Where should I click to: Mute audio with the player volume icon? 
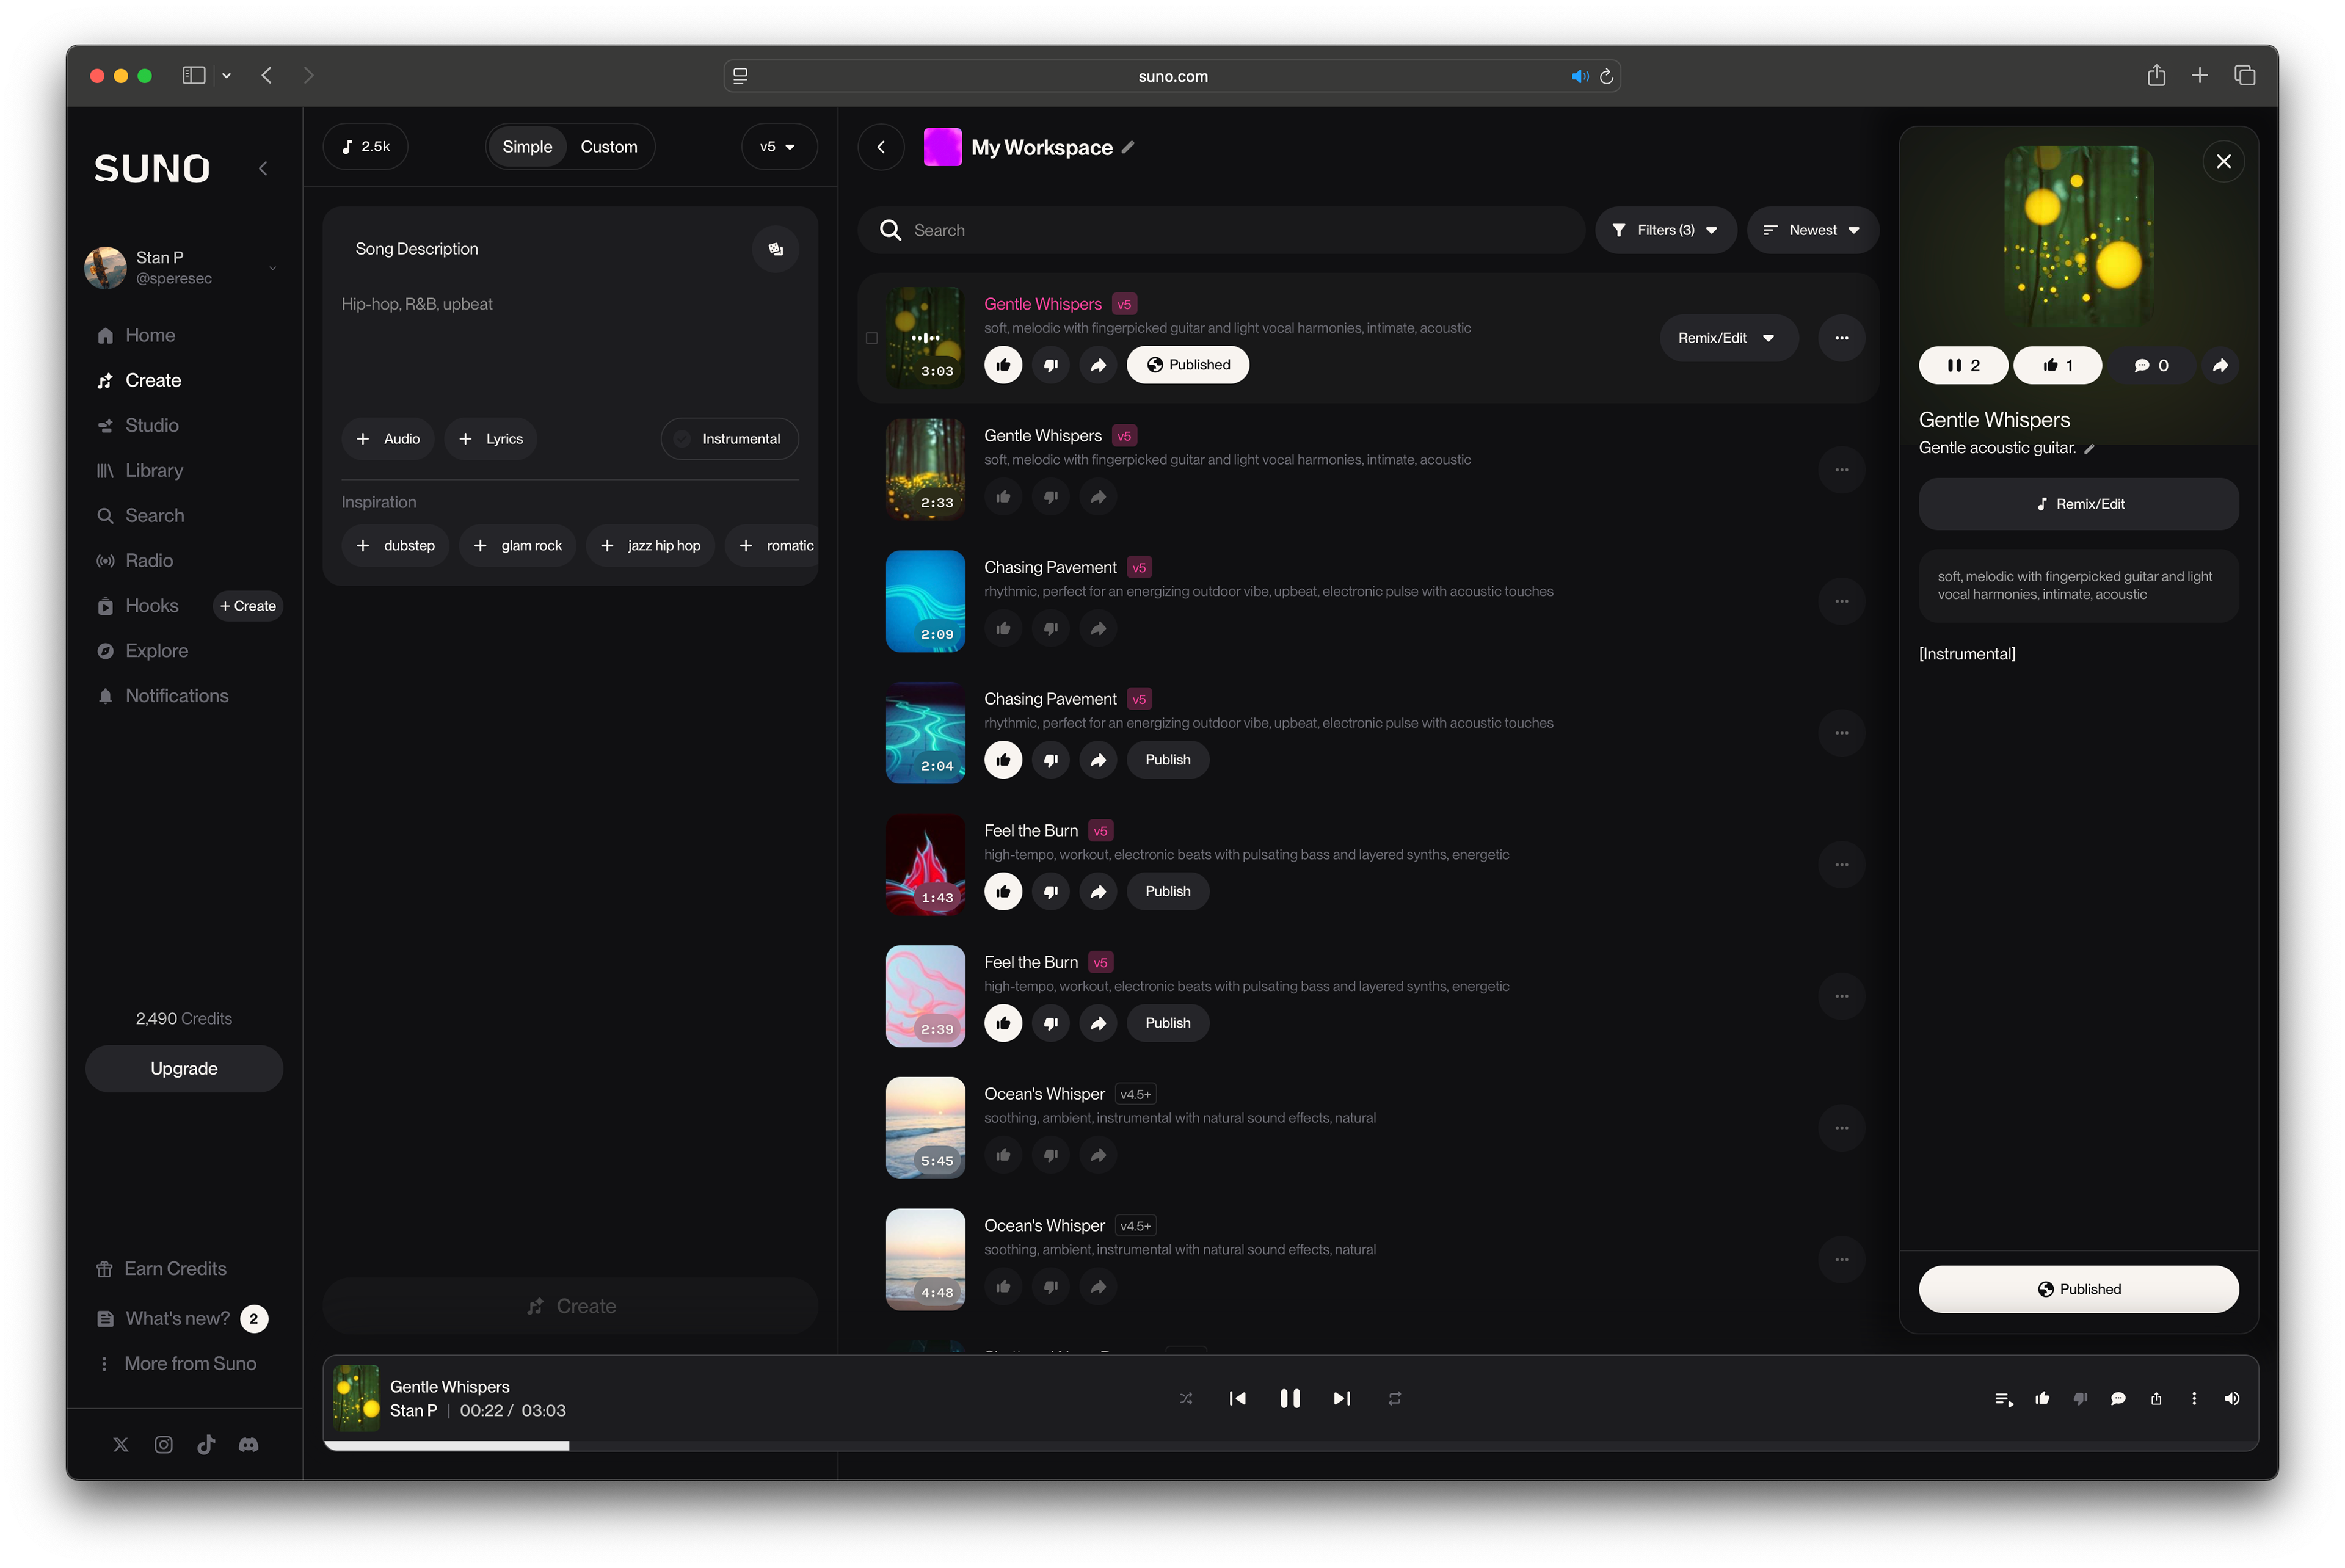click(2231, 1399)
